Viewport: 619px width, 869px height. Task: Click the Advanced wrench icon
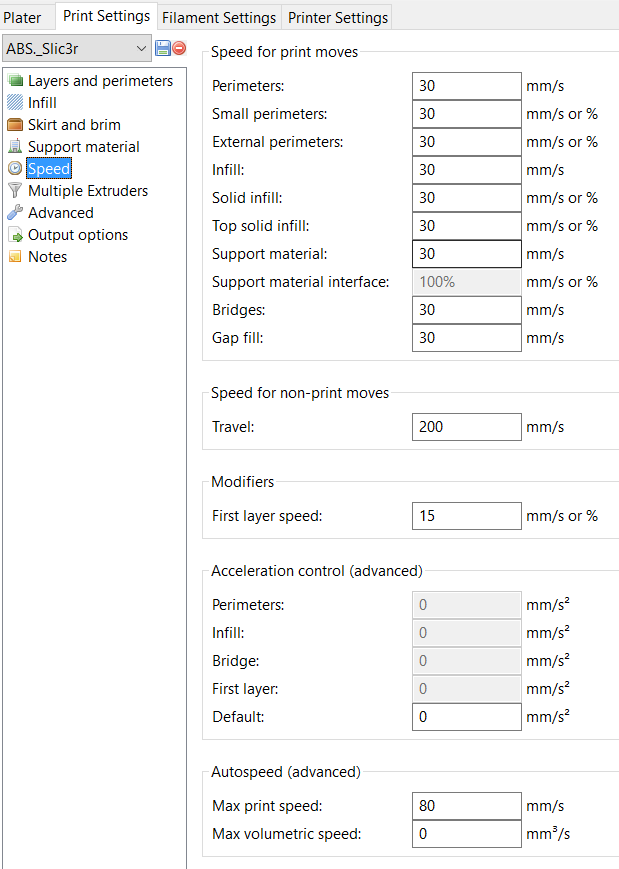pyautogui.click(x=15, y=213)
